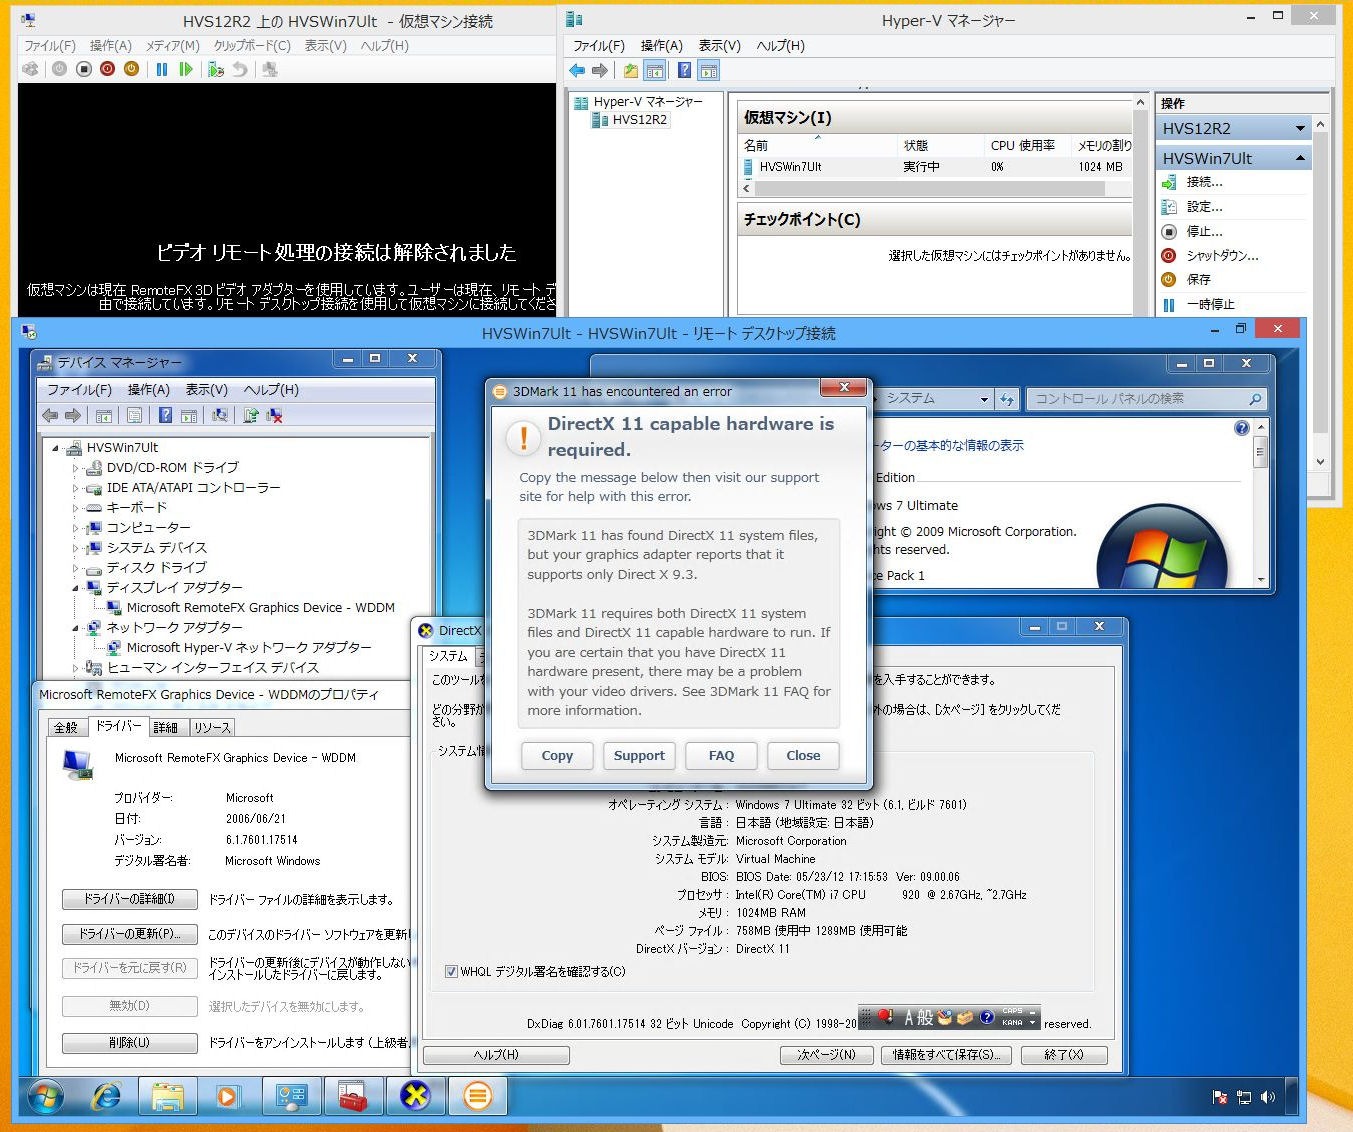Toggle the action pane icon in Hyper-V Manager toolbar
Image resolution: width=1353 pixels, height=1132 pixels.
click(709, 70)
